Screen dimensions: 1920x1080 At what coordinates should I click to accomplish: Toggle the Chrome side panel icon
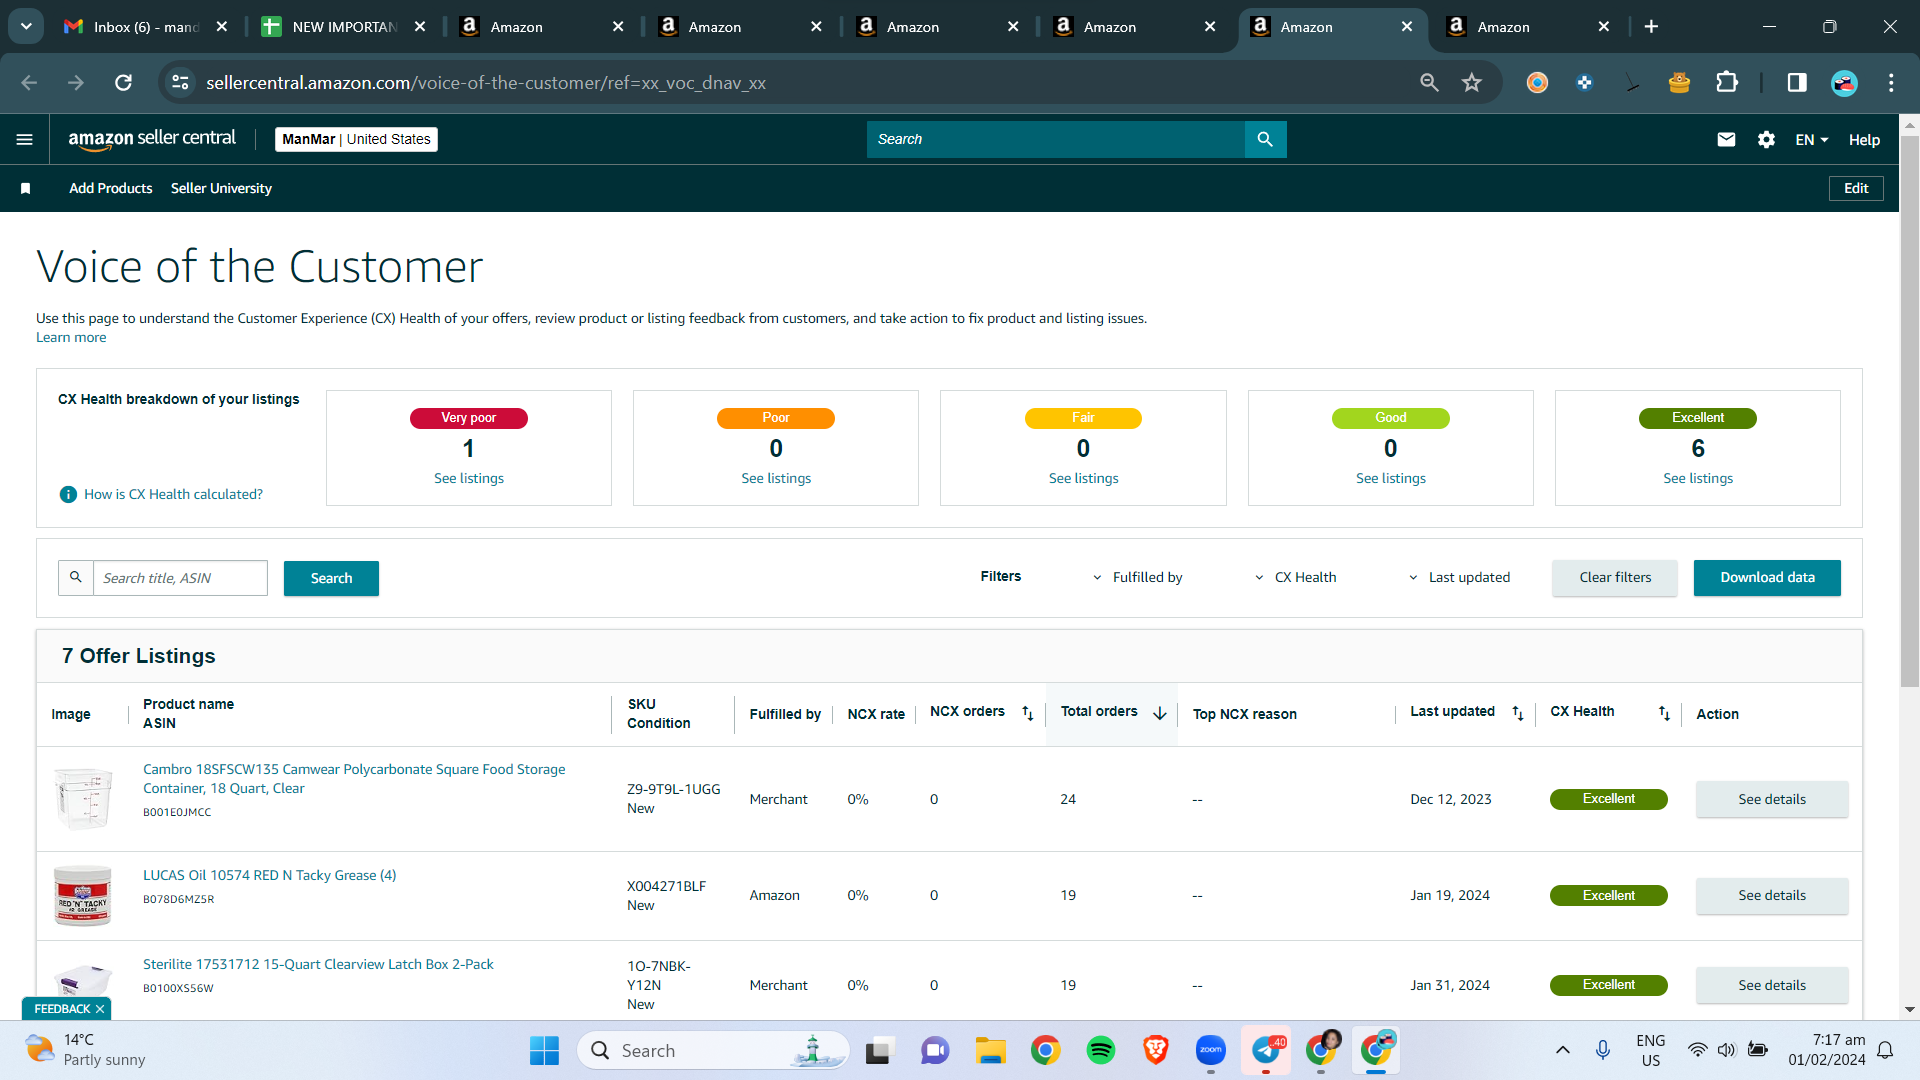click(1797, 83)
